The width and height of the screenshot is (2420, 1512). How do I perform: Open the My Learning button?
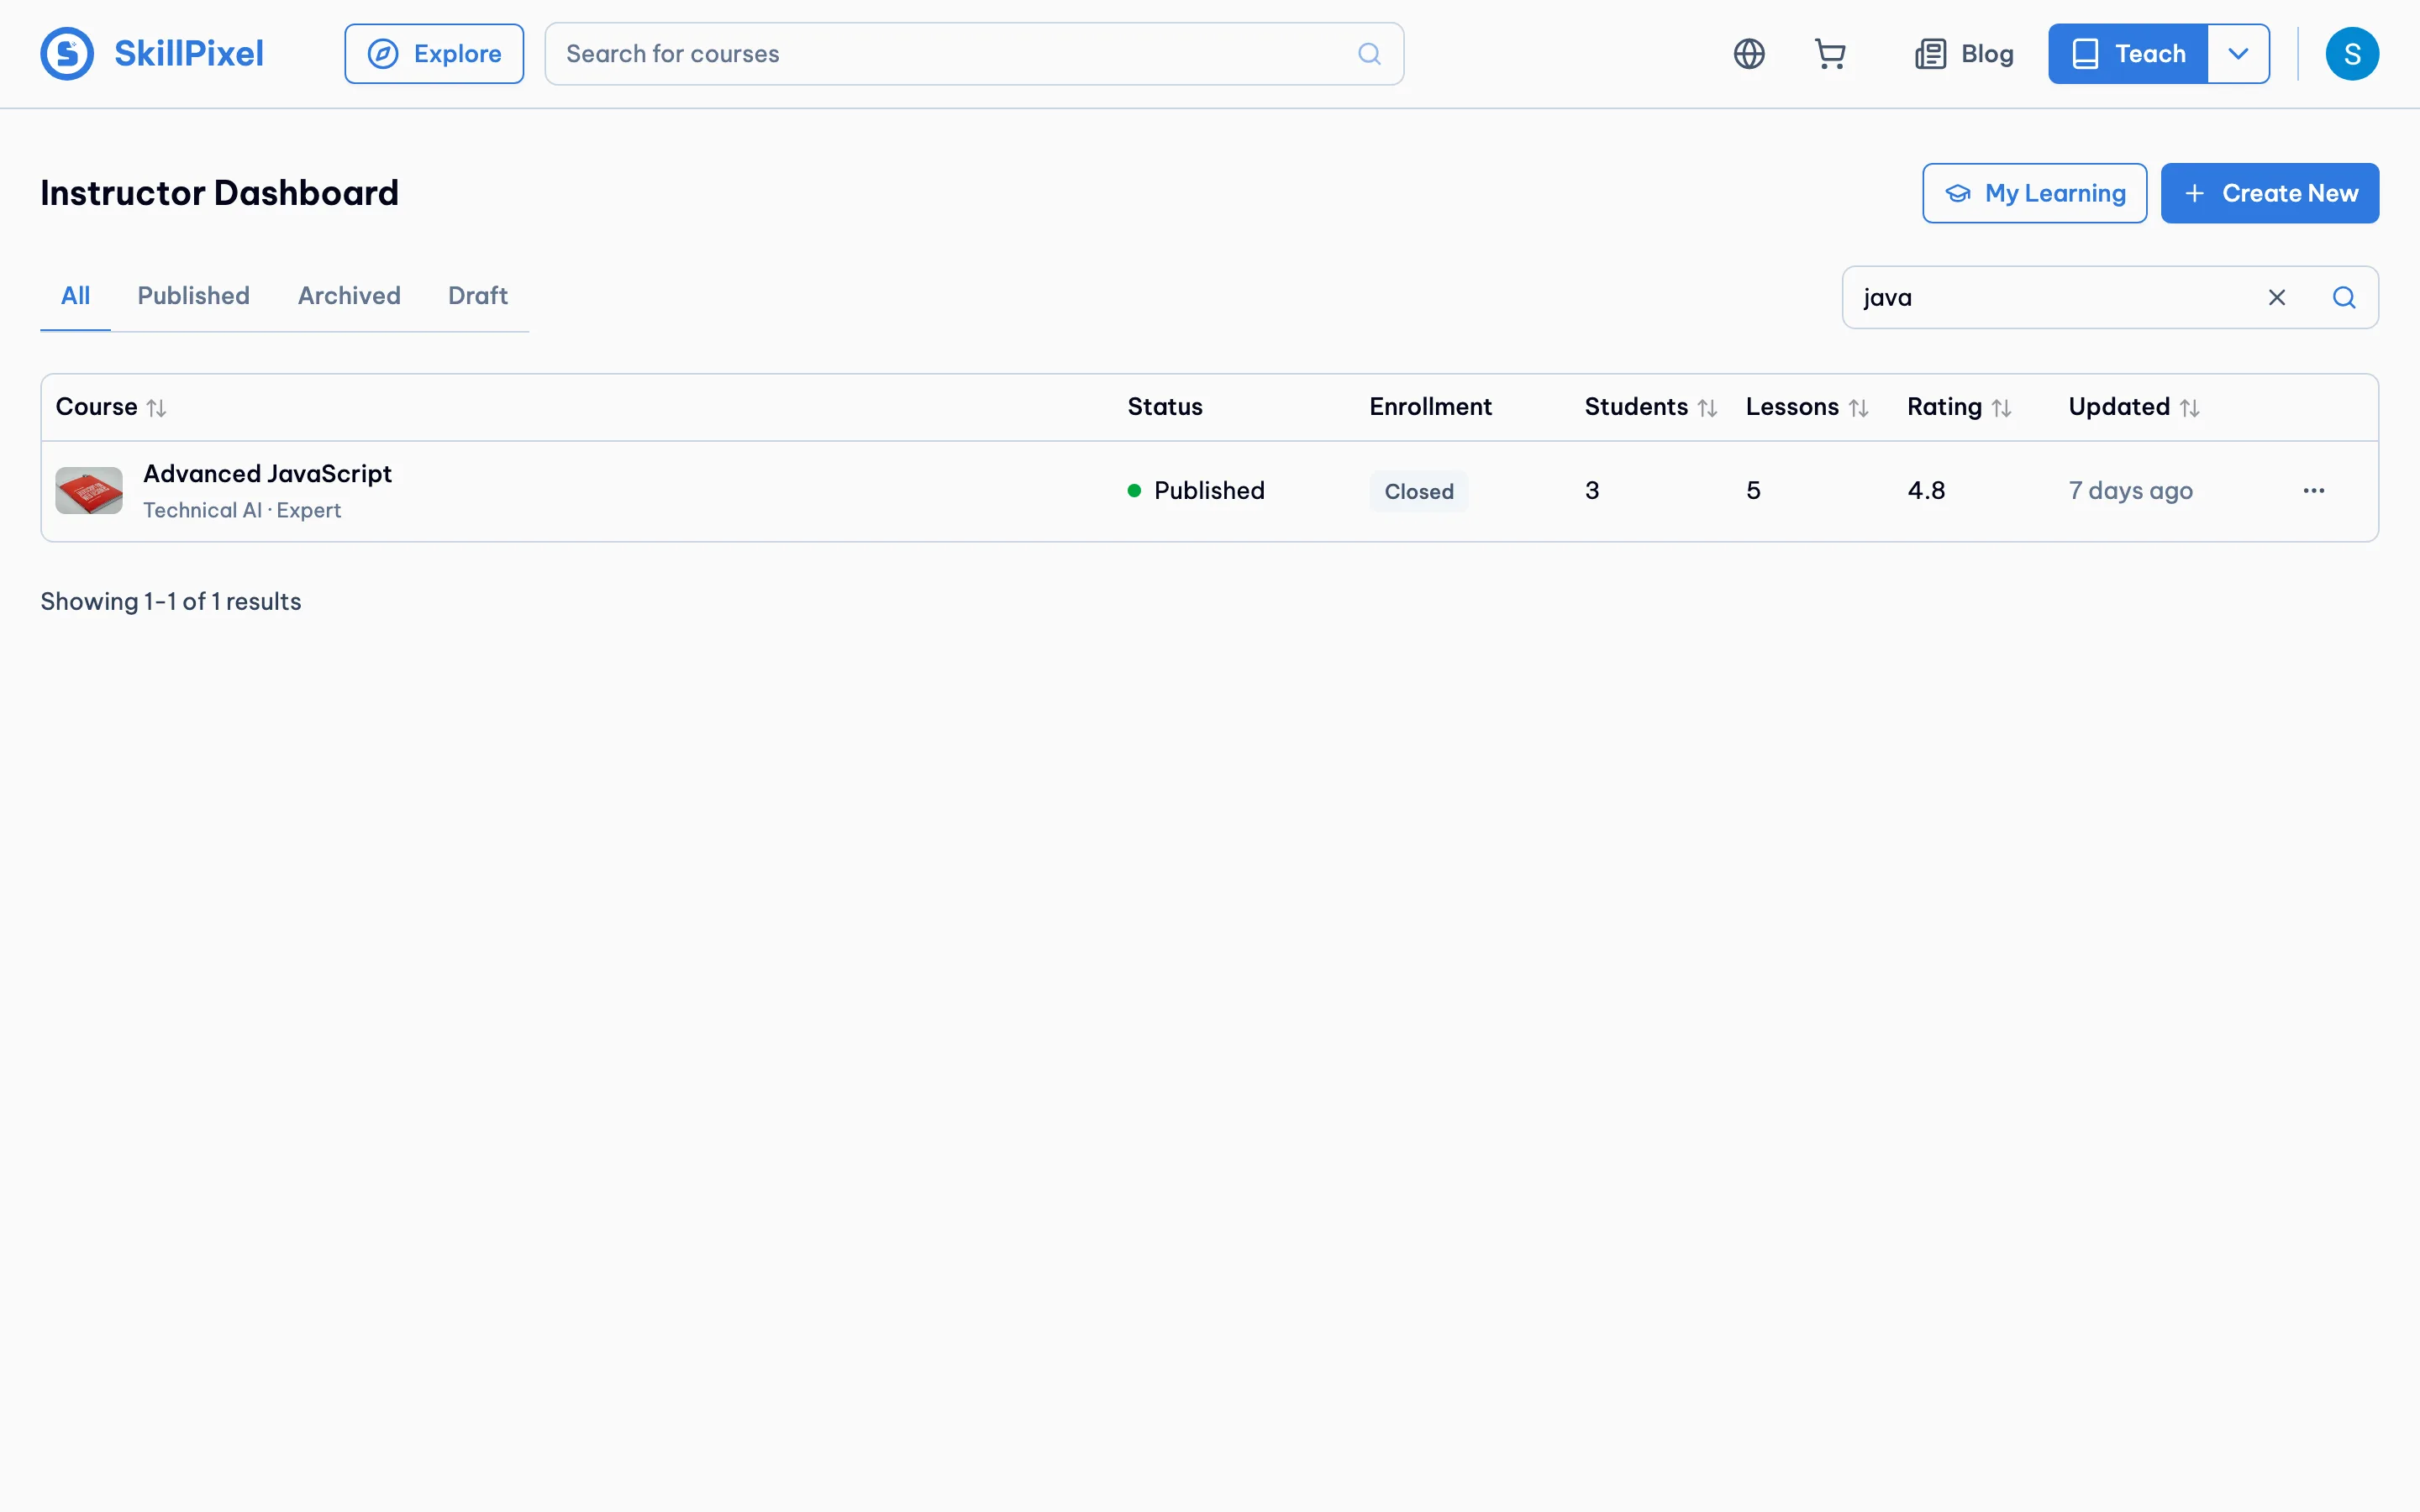pos(2034,193)
